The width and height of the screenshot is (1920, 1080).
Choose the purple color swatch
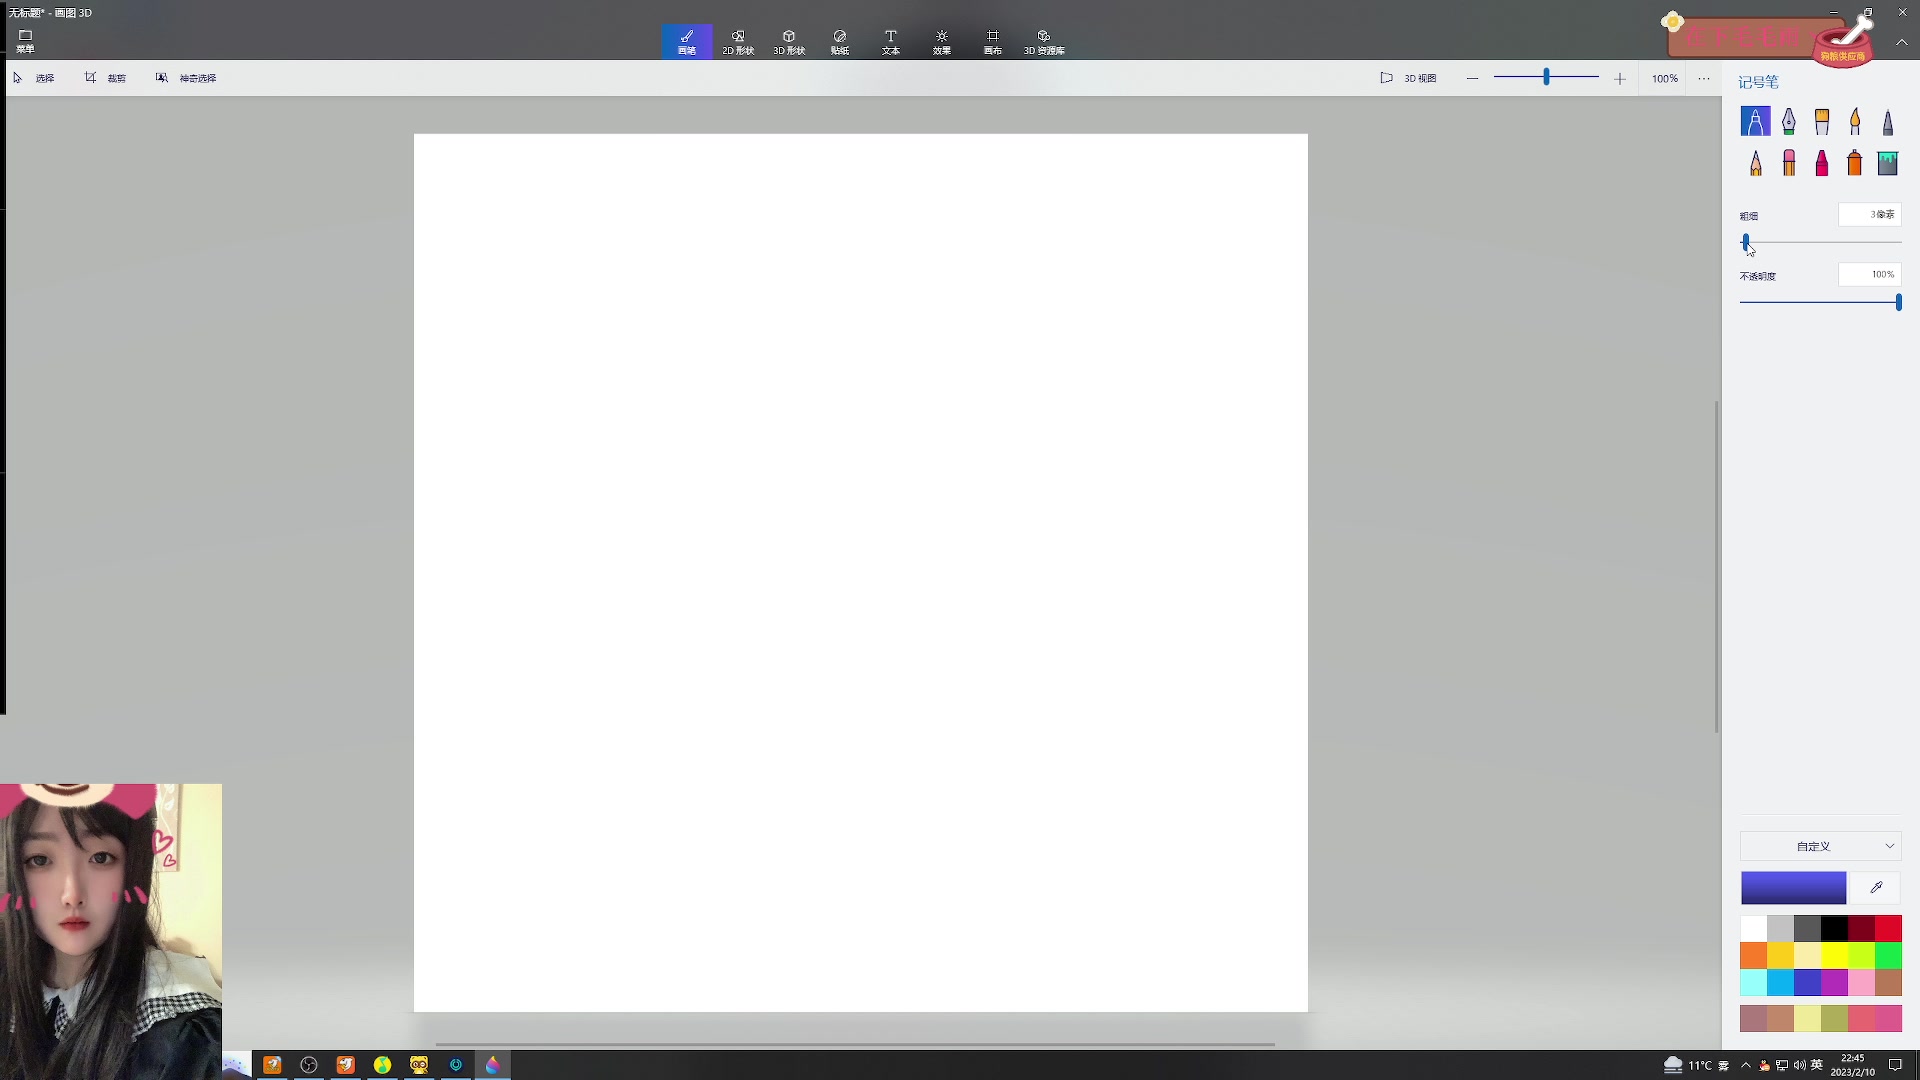pyautogui.click(x=1834, y=982)
